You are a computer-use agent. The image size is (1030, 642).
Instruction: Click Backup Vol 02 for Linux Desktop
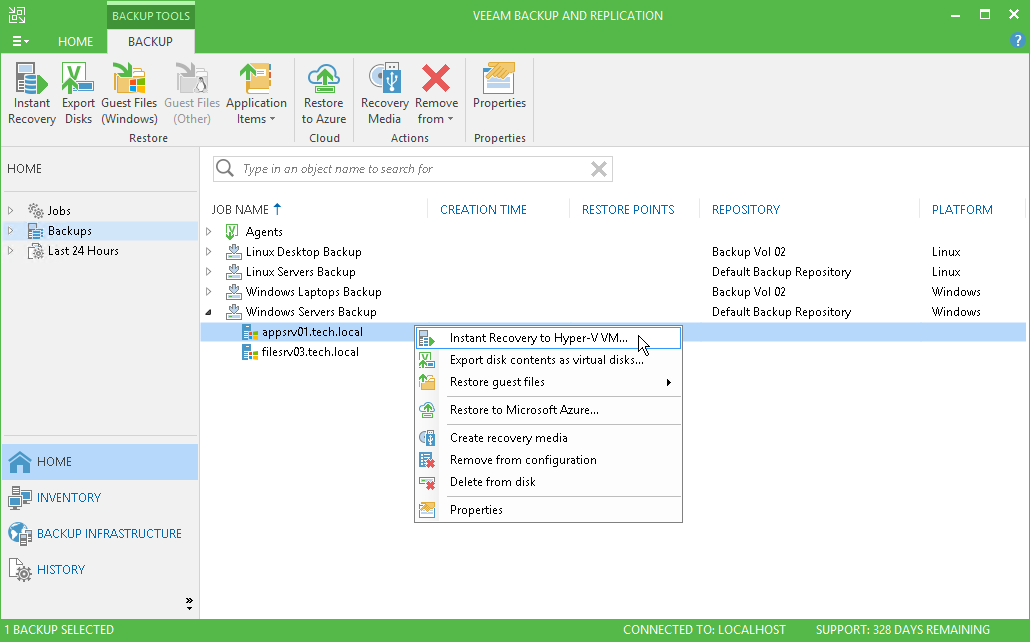(748, 252)
